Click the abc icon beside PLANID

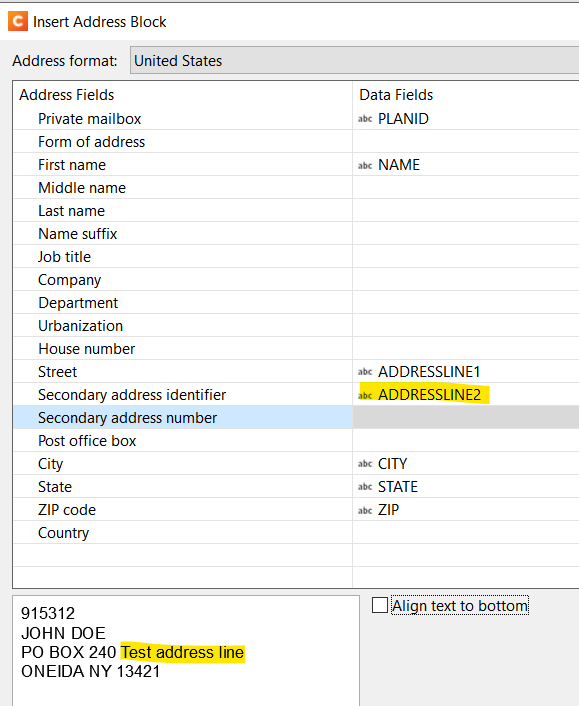(x=365, y=119)
